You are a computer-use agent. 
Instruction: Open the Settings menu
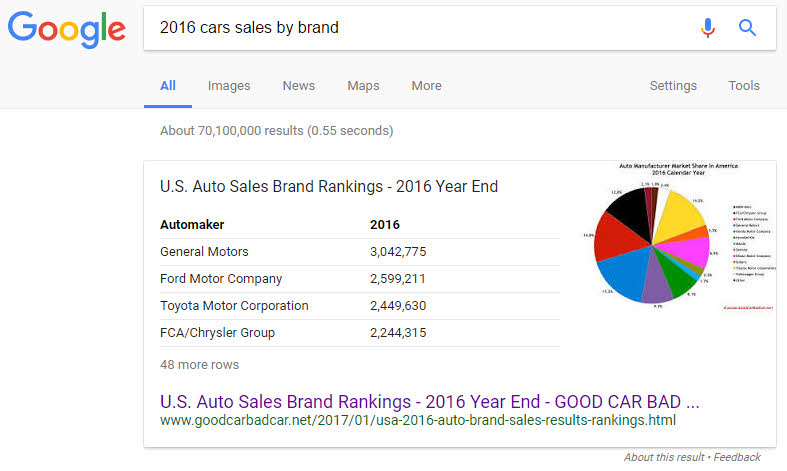(x=673, y=86)
